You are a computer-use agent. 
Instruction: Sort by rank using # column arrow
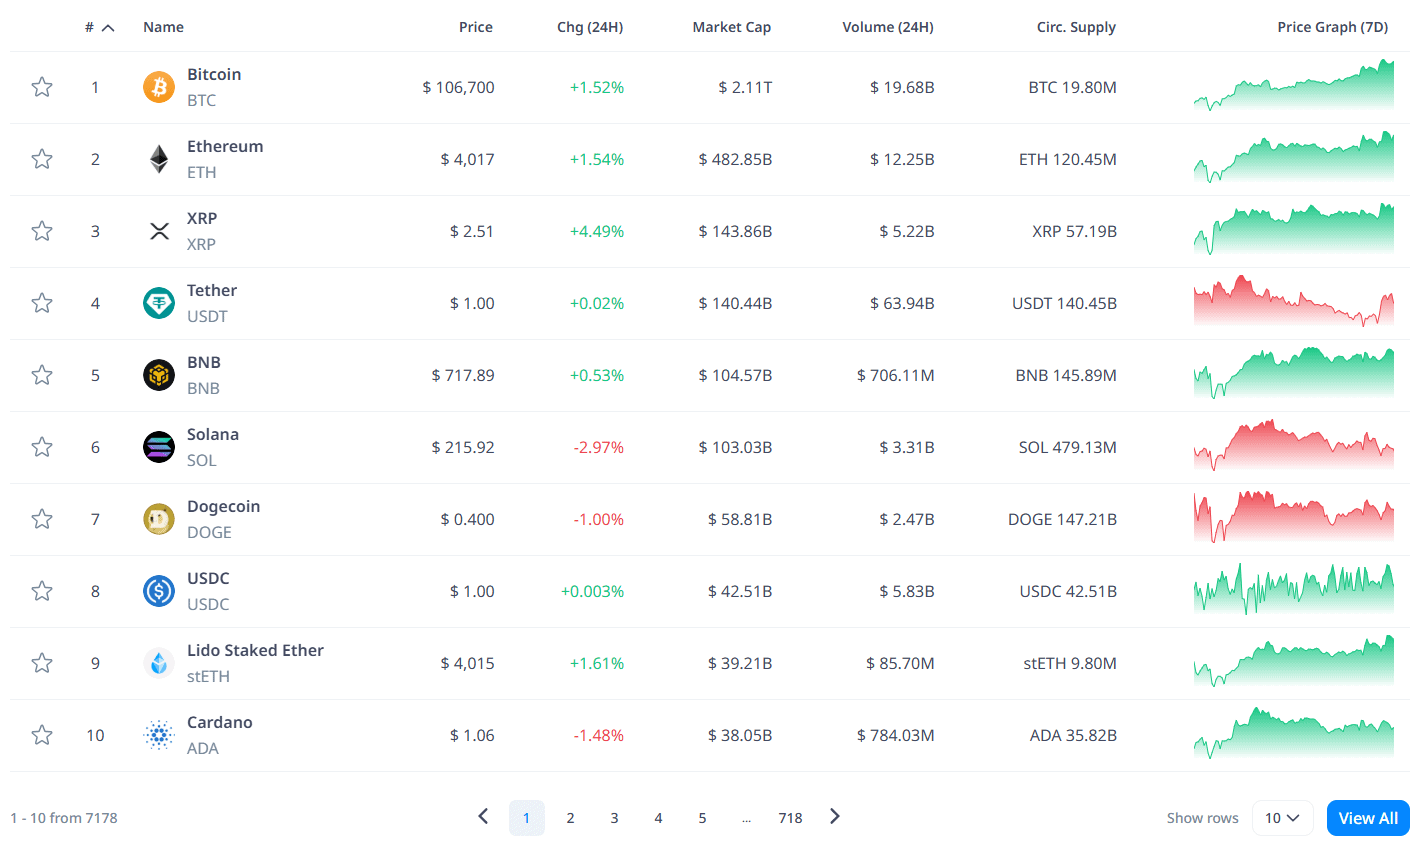(x=108, y=28)
